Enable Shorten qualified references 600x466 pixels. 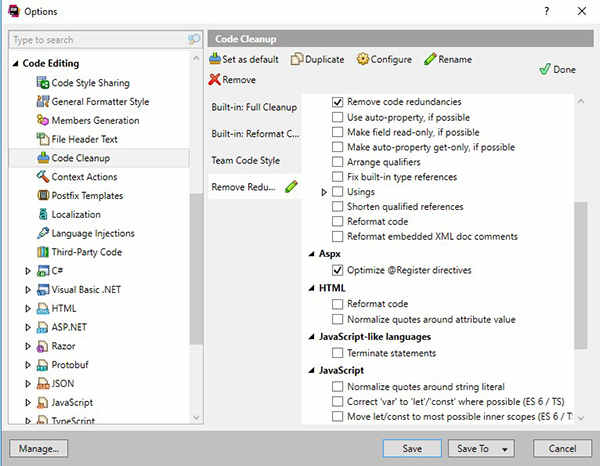337,207
